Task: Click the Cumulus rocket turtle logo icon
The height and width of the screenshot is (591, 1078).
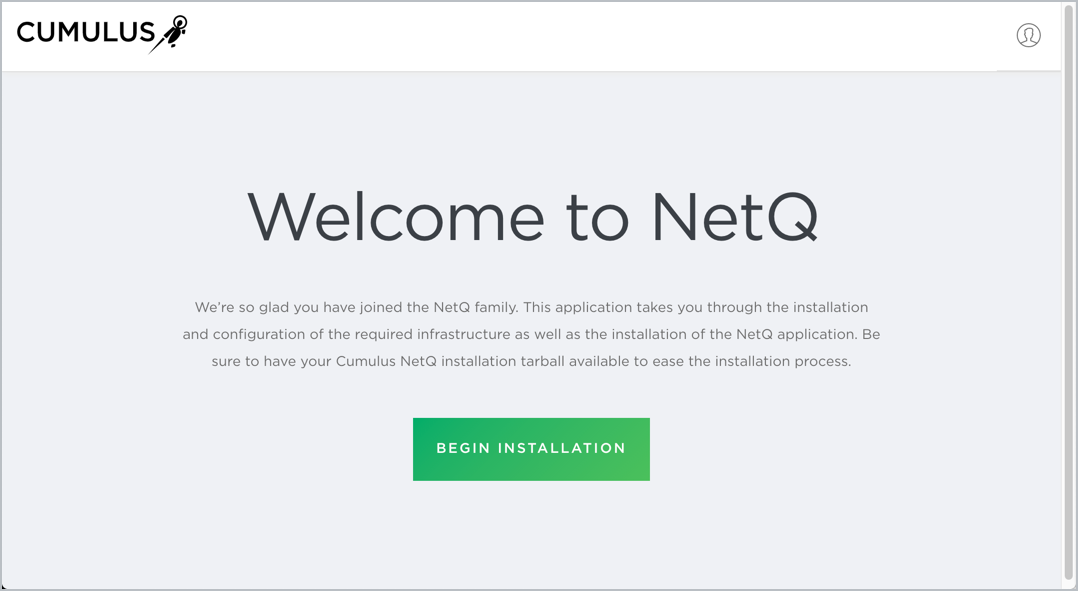Action: (x=169, y=33)
